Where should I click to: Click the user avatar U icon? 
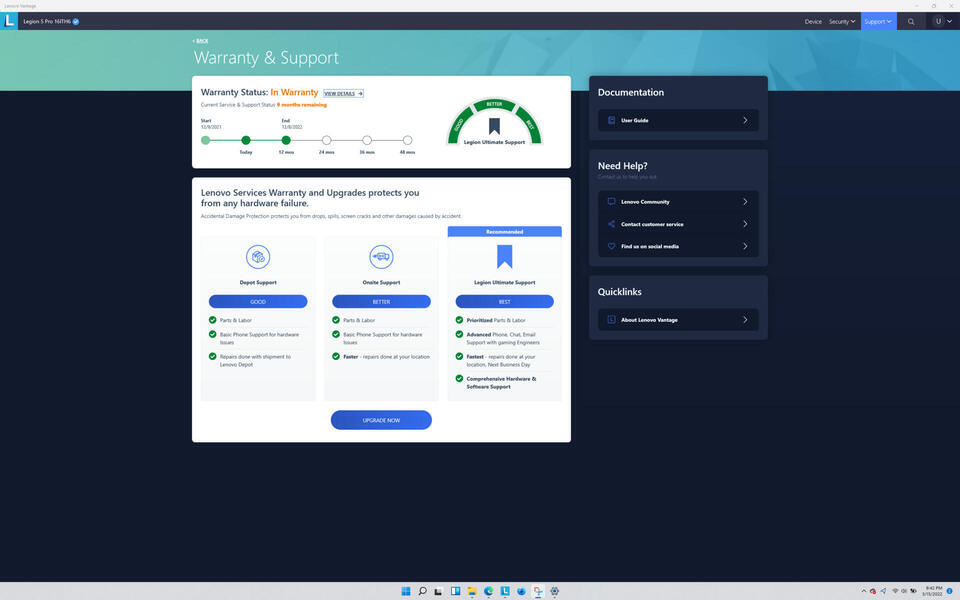tap(938, 21)
